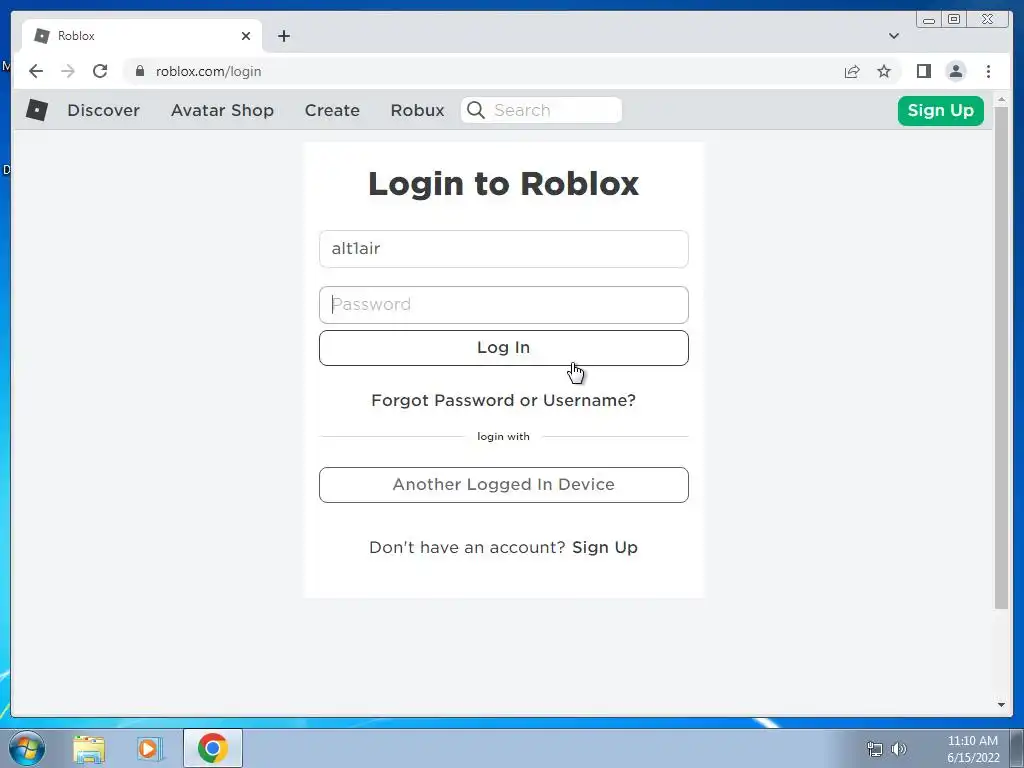This screenshot has height=768, width=1024.
Task: Open Discover in Roblox navbar
Action: 103,110
